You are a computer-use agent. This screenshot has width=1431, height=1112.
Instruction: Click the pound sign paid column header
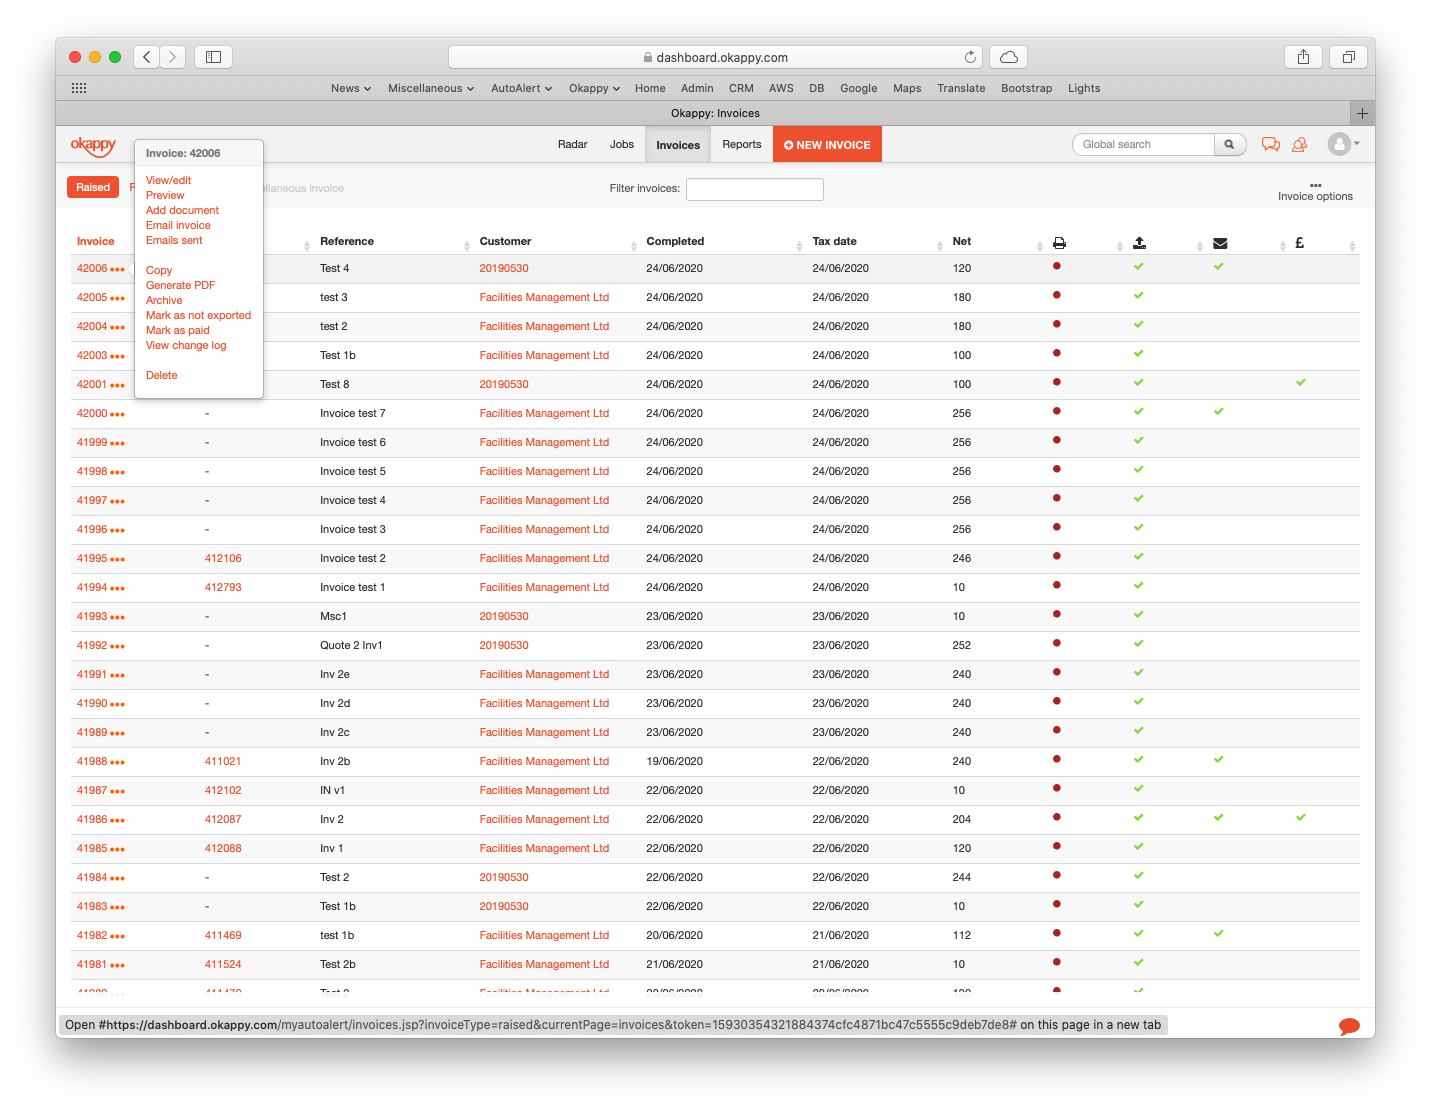[x=1299, y=242]
